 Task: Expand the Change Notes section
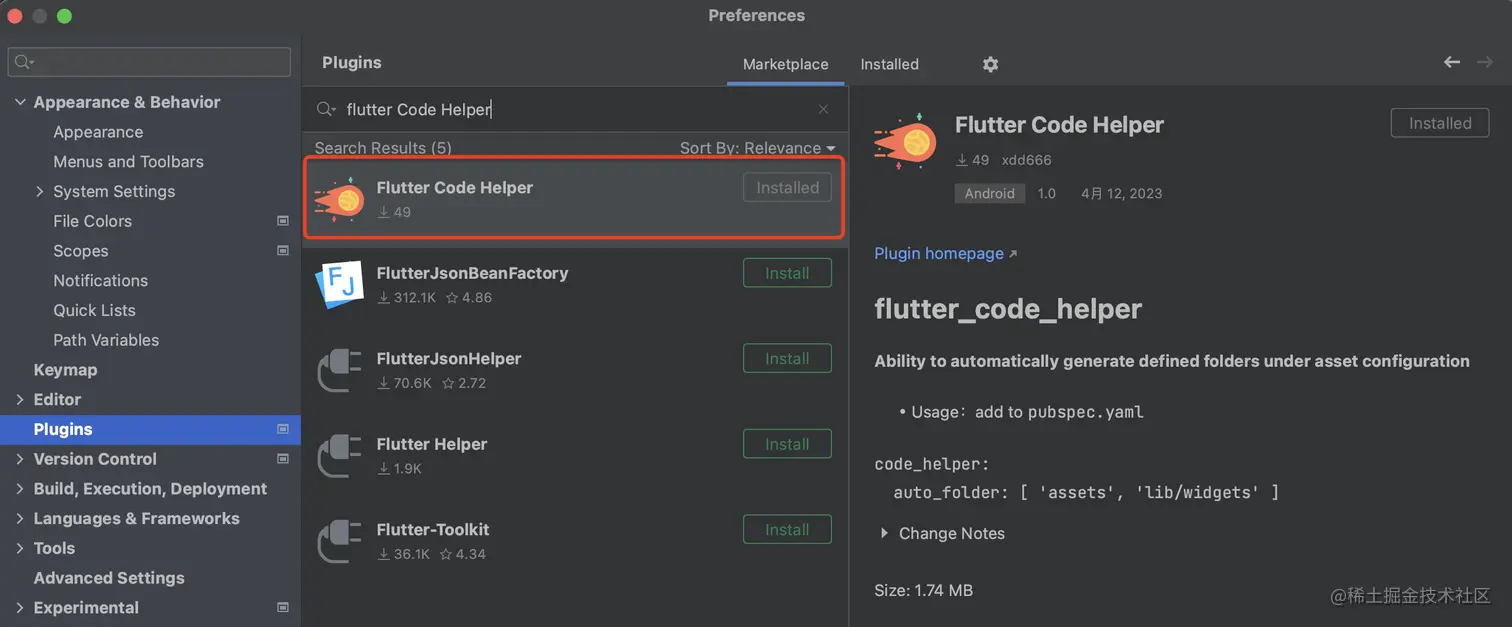click(x=884, y=533)
